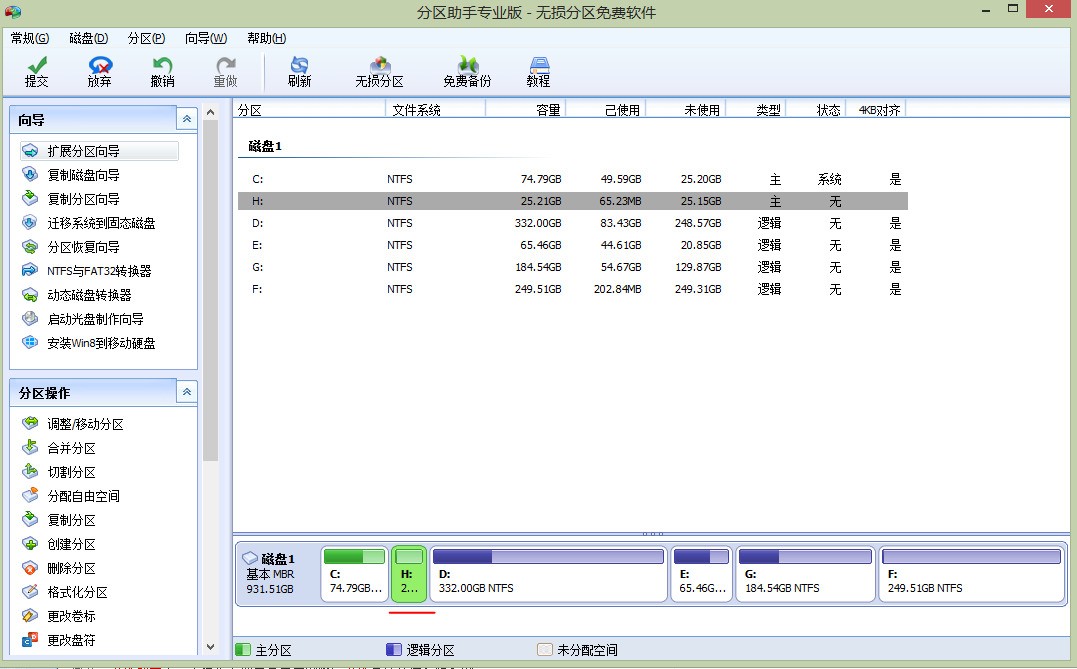Click 调整/移动分区 in the operations list

coord(85,424)
